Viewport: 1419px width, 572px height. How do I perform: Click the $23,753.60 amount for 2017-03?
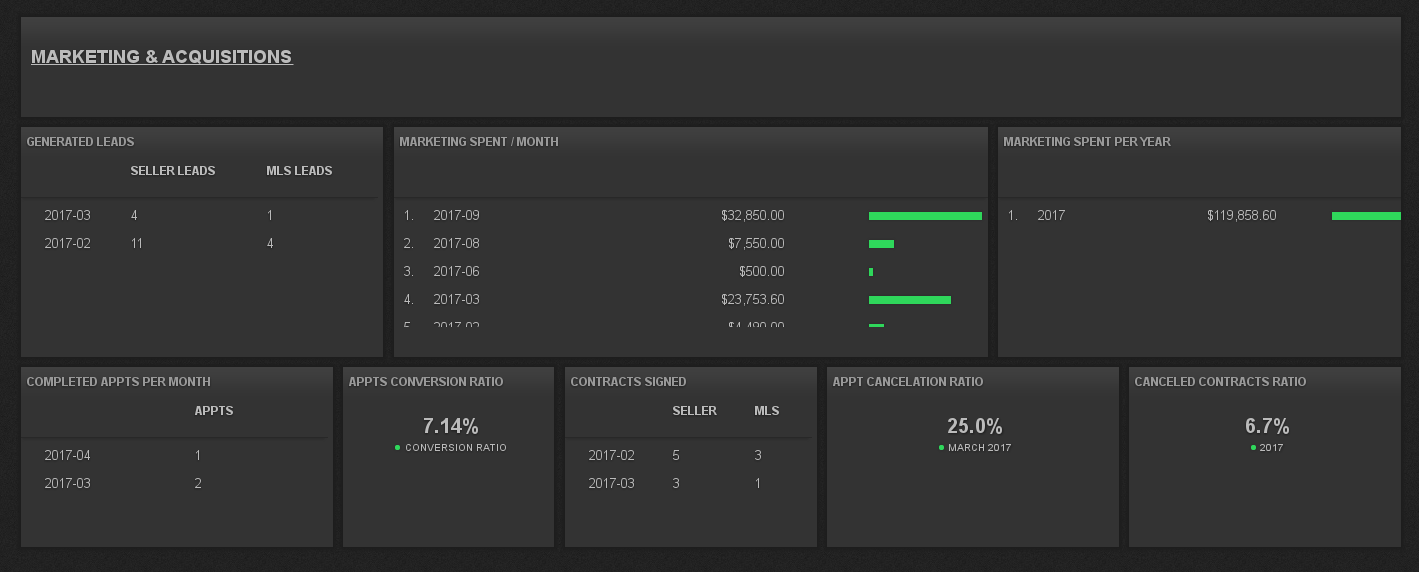(752, 300)
